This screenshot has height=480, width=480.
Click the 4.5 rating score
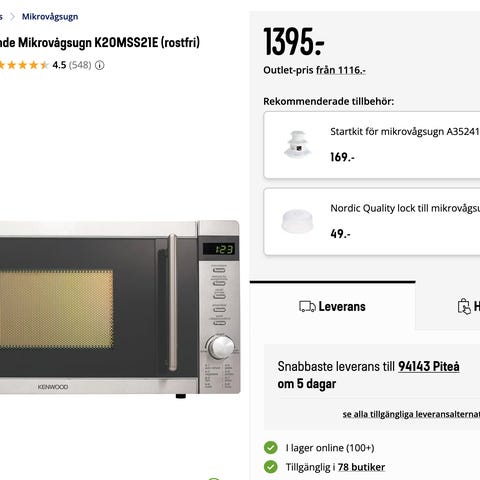[x=59, y=65]
